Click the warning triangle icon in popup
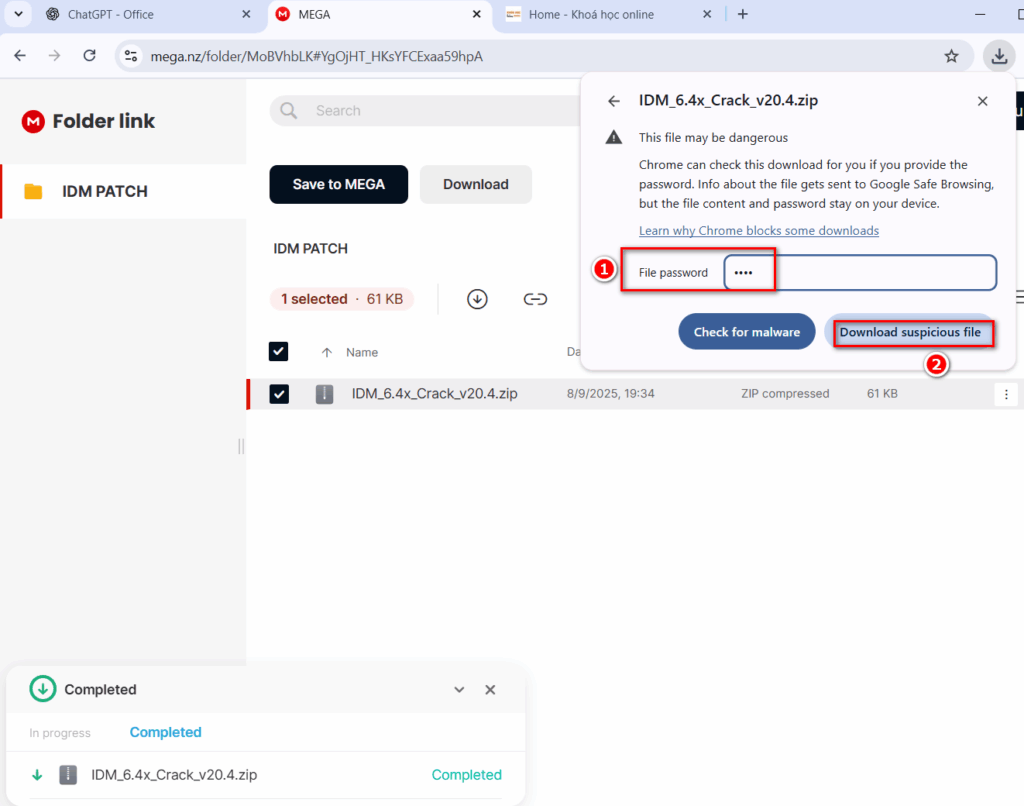Screen dimensions: 1024x806 (x=614, y=137)
